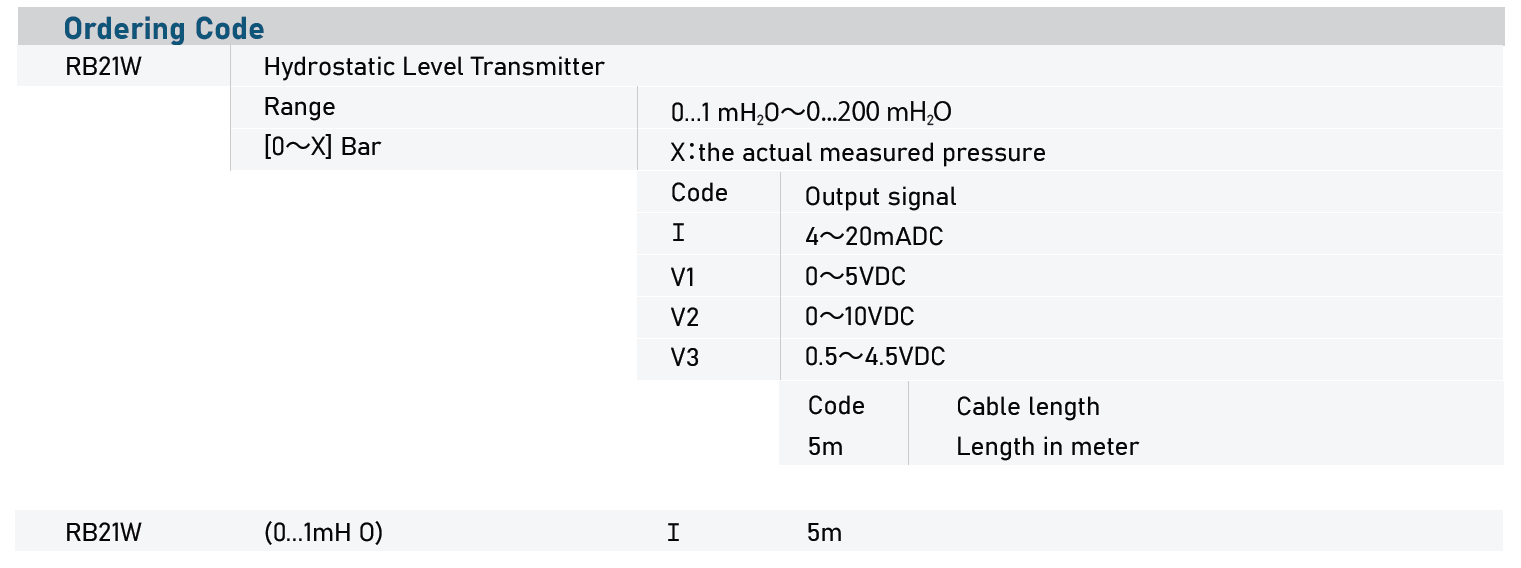Click the actual measured pressure note
This screenshot has height=568, width=1521.
point(858,153)
